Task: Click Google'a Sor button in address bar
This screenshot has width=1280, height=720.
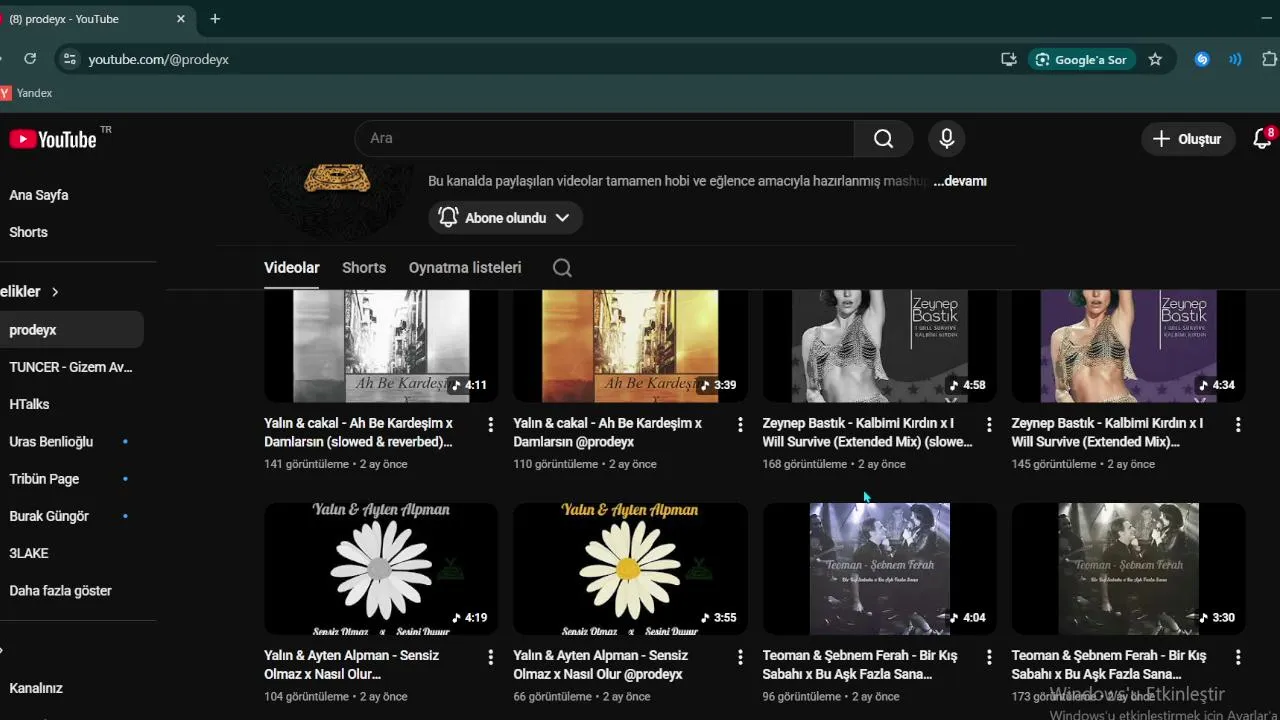Action: click(x=1081, y=59)
